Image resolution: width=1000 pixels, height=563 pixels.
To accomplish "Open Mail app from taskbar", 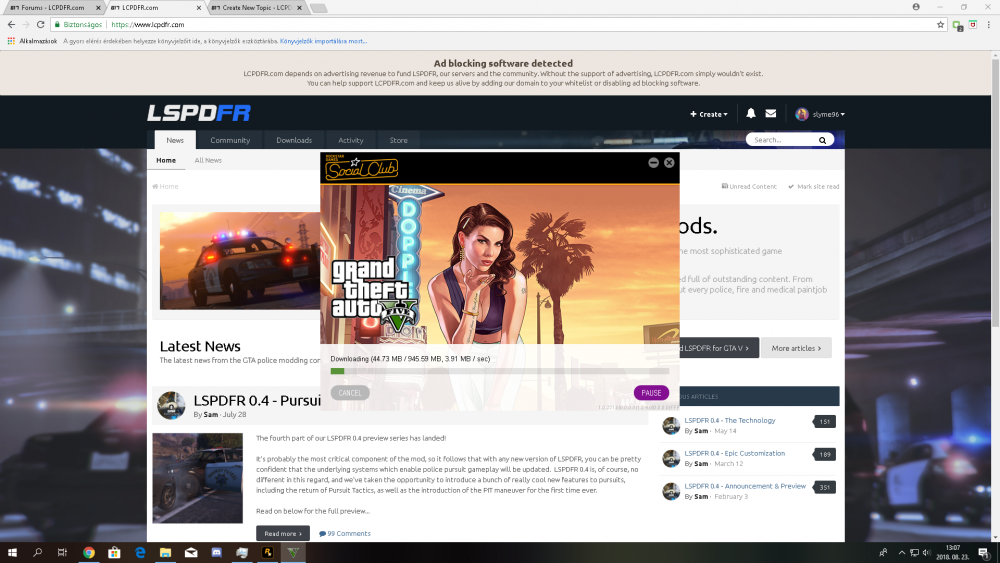I will coord(191,552).
